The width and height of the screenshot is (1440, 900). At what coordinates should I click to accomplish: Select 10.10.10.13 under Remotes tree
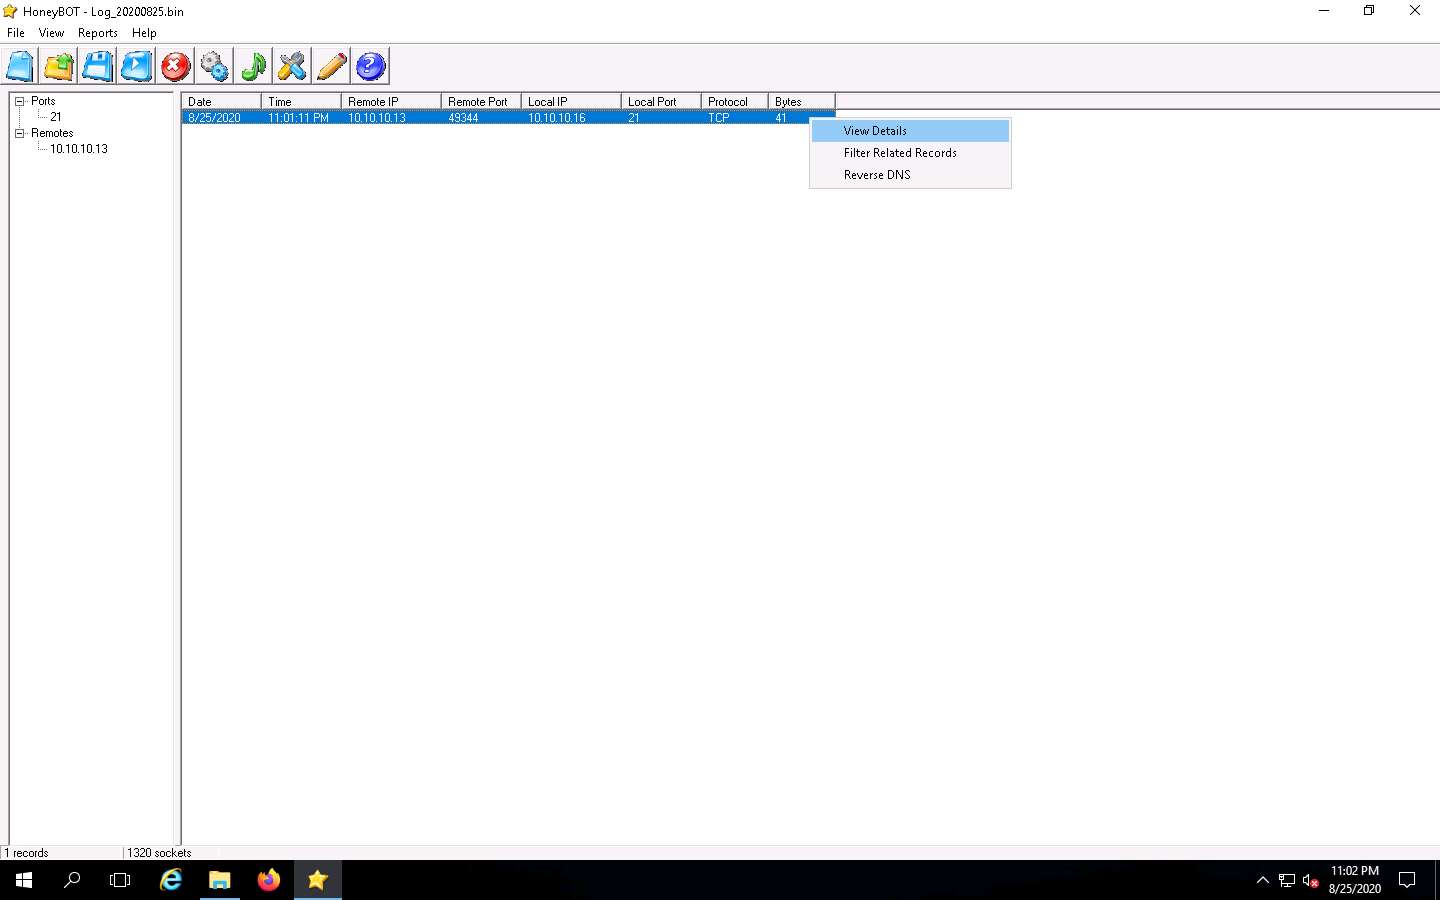[x=79, y=149]
